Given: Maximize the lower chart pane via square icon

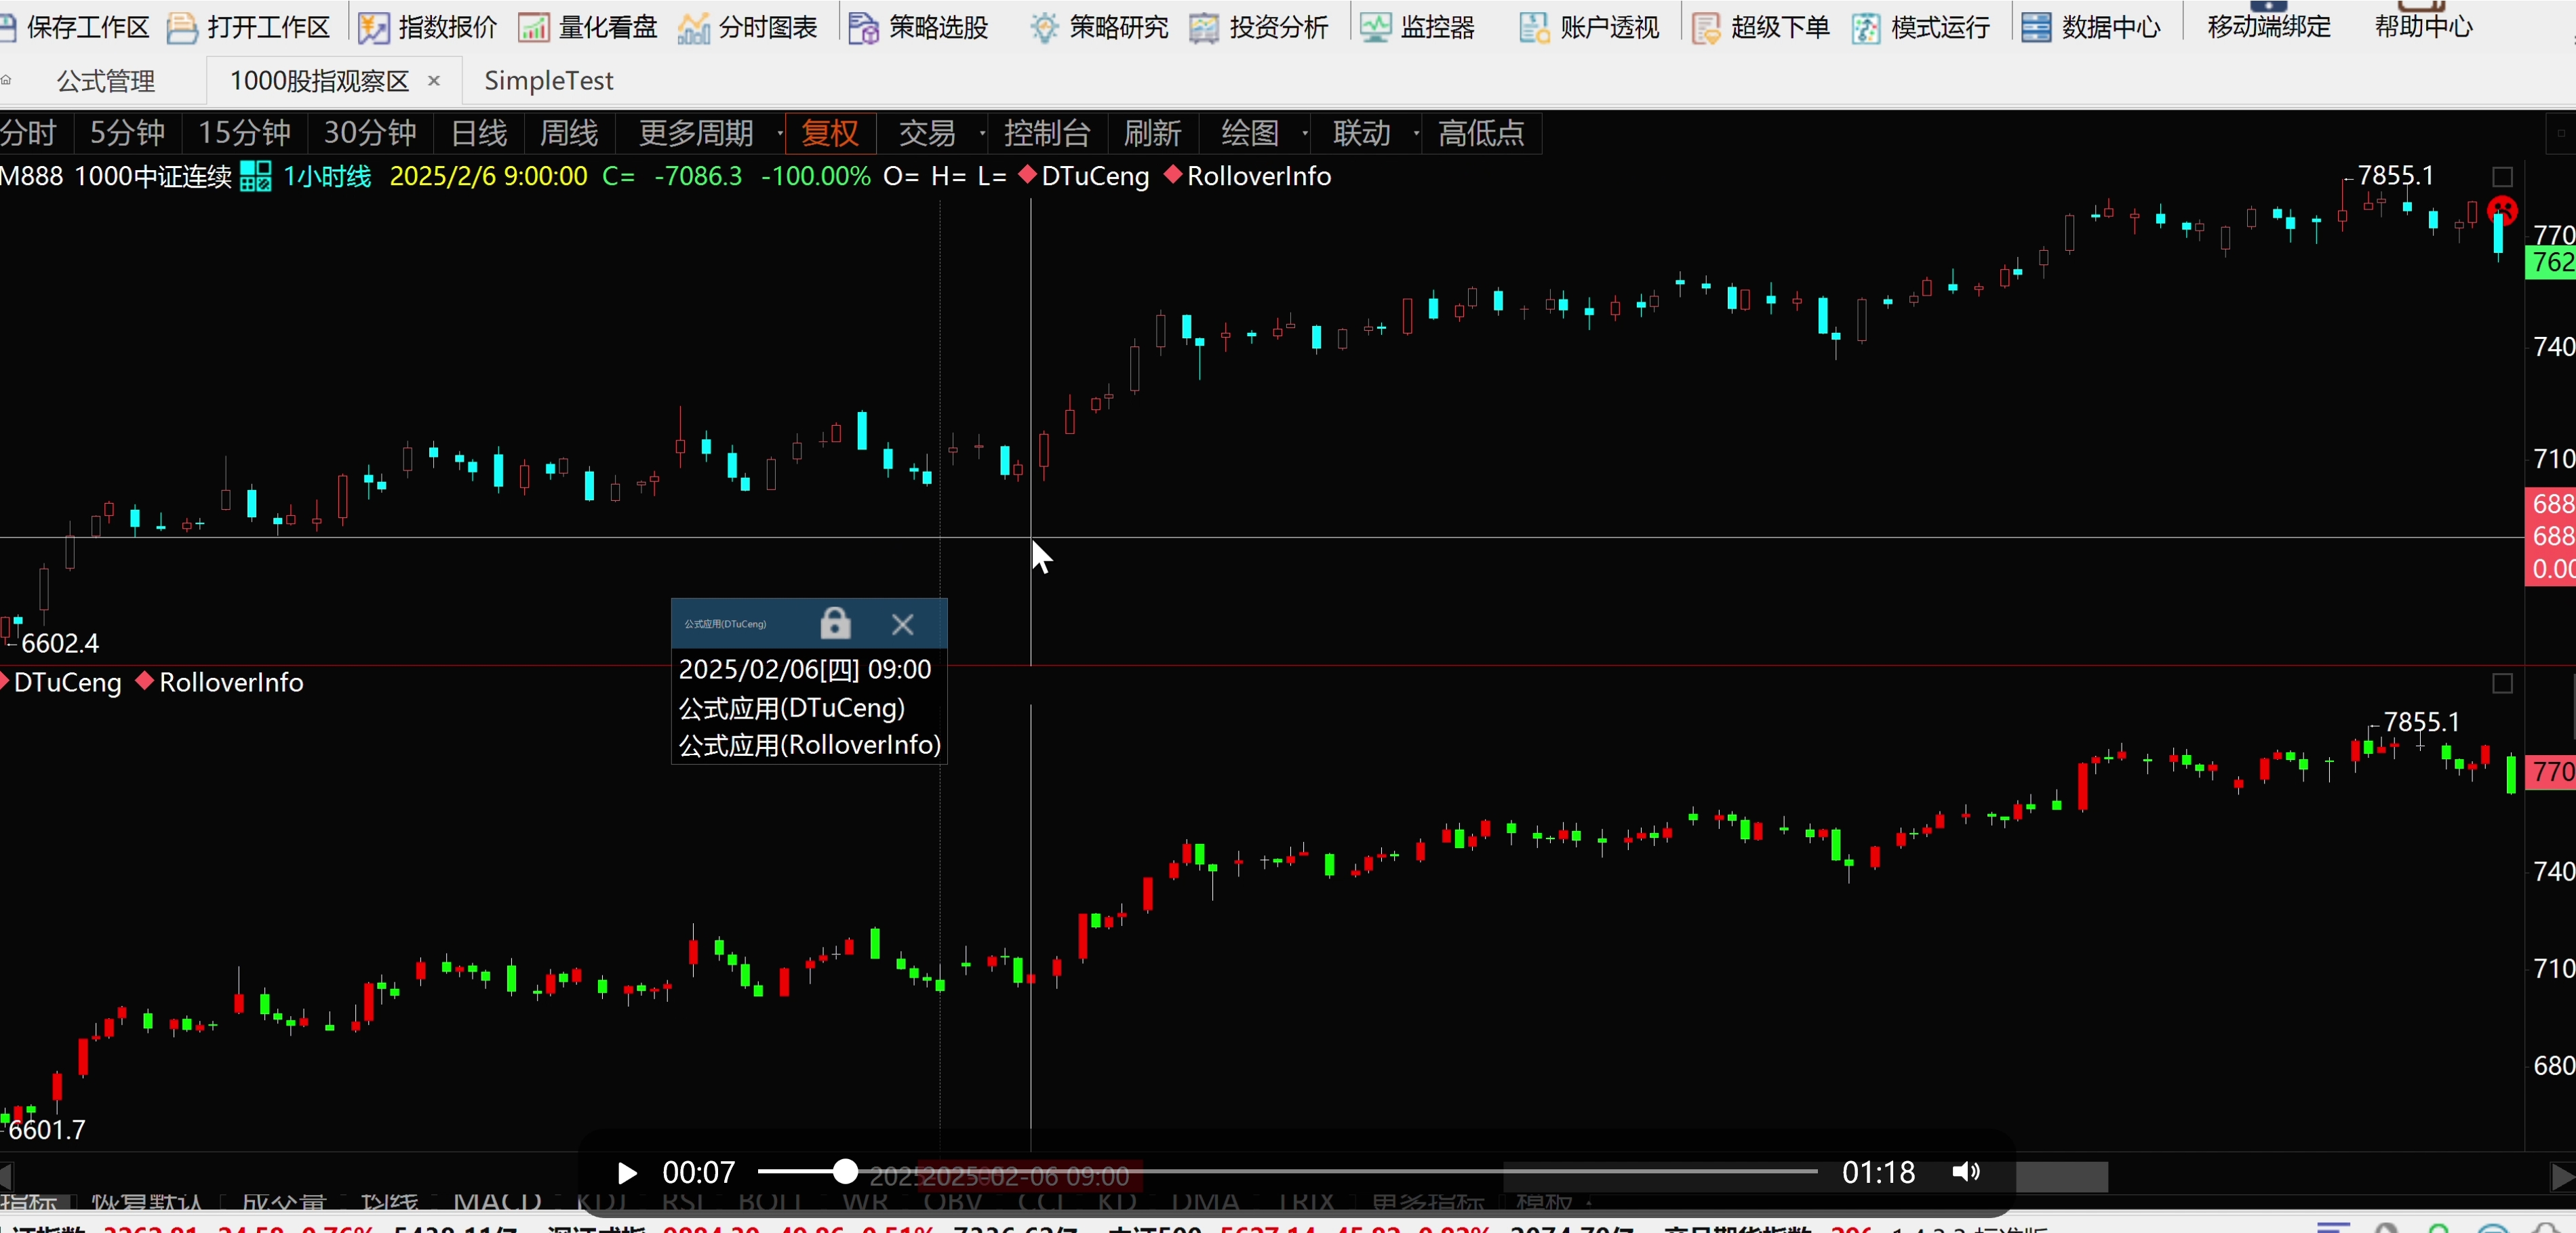Looking at the screenshot, I should (2502, 684).
